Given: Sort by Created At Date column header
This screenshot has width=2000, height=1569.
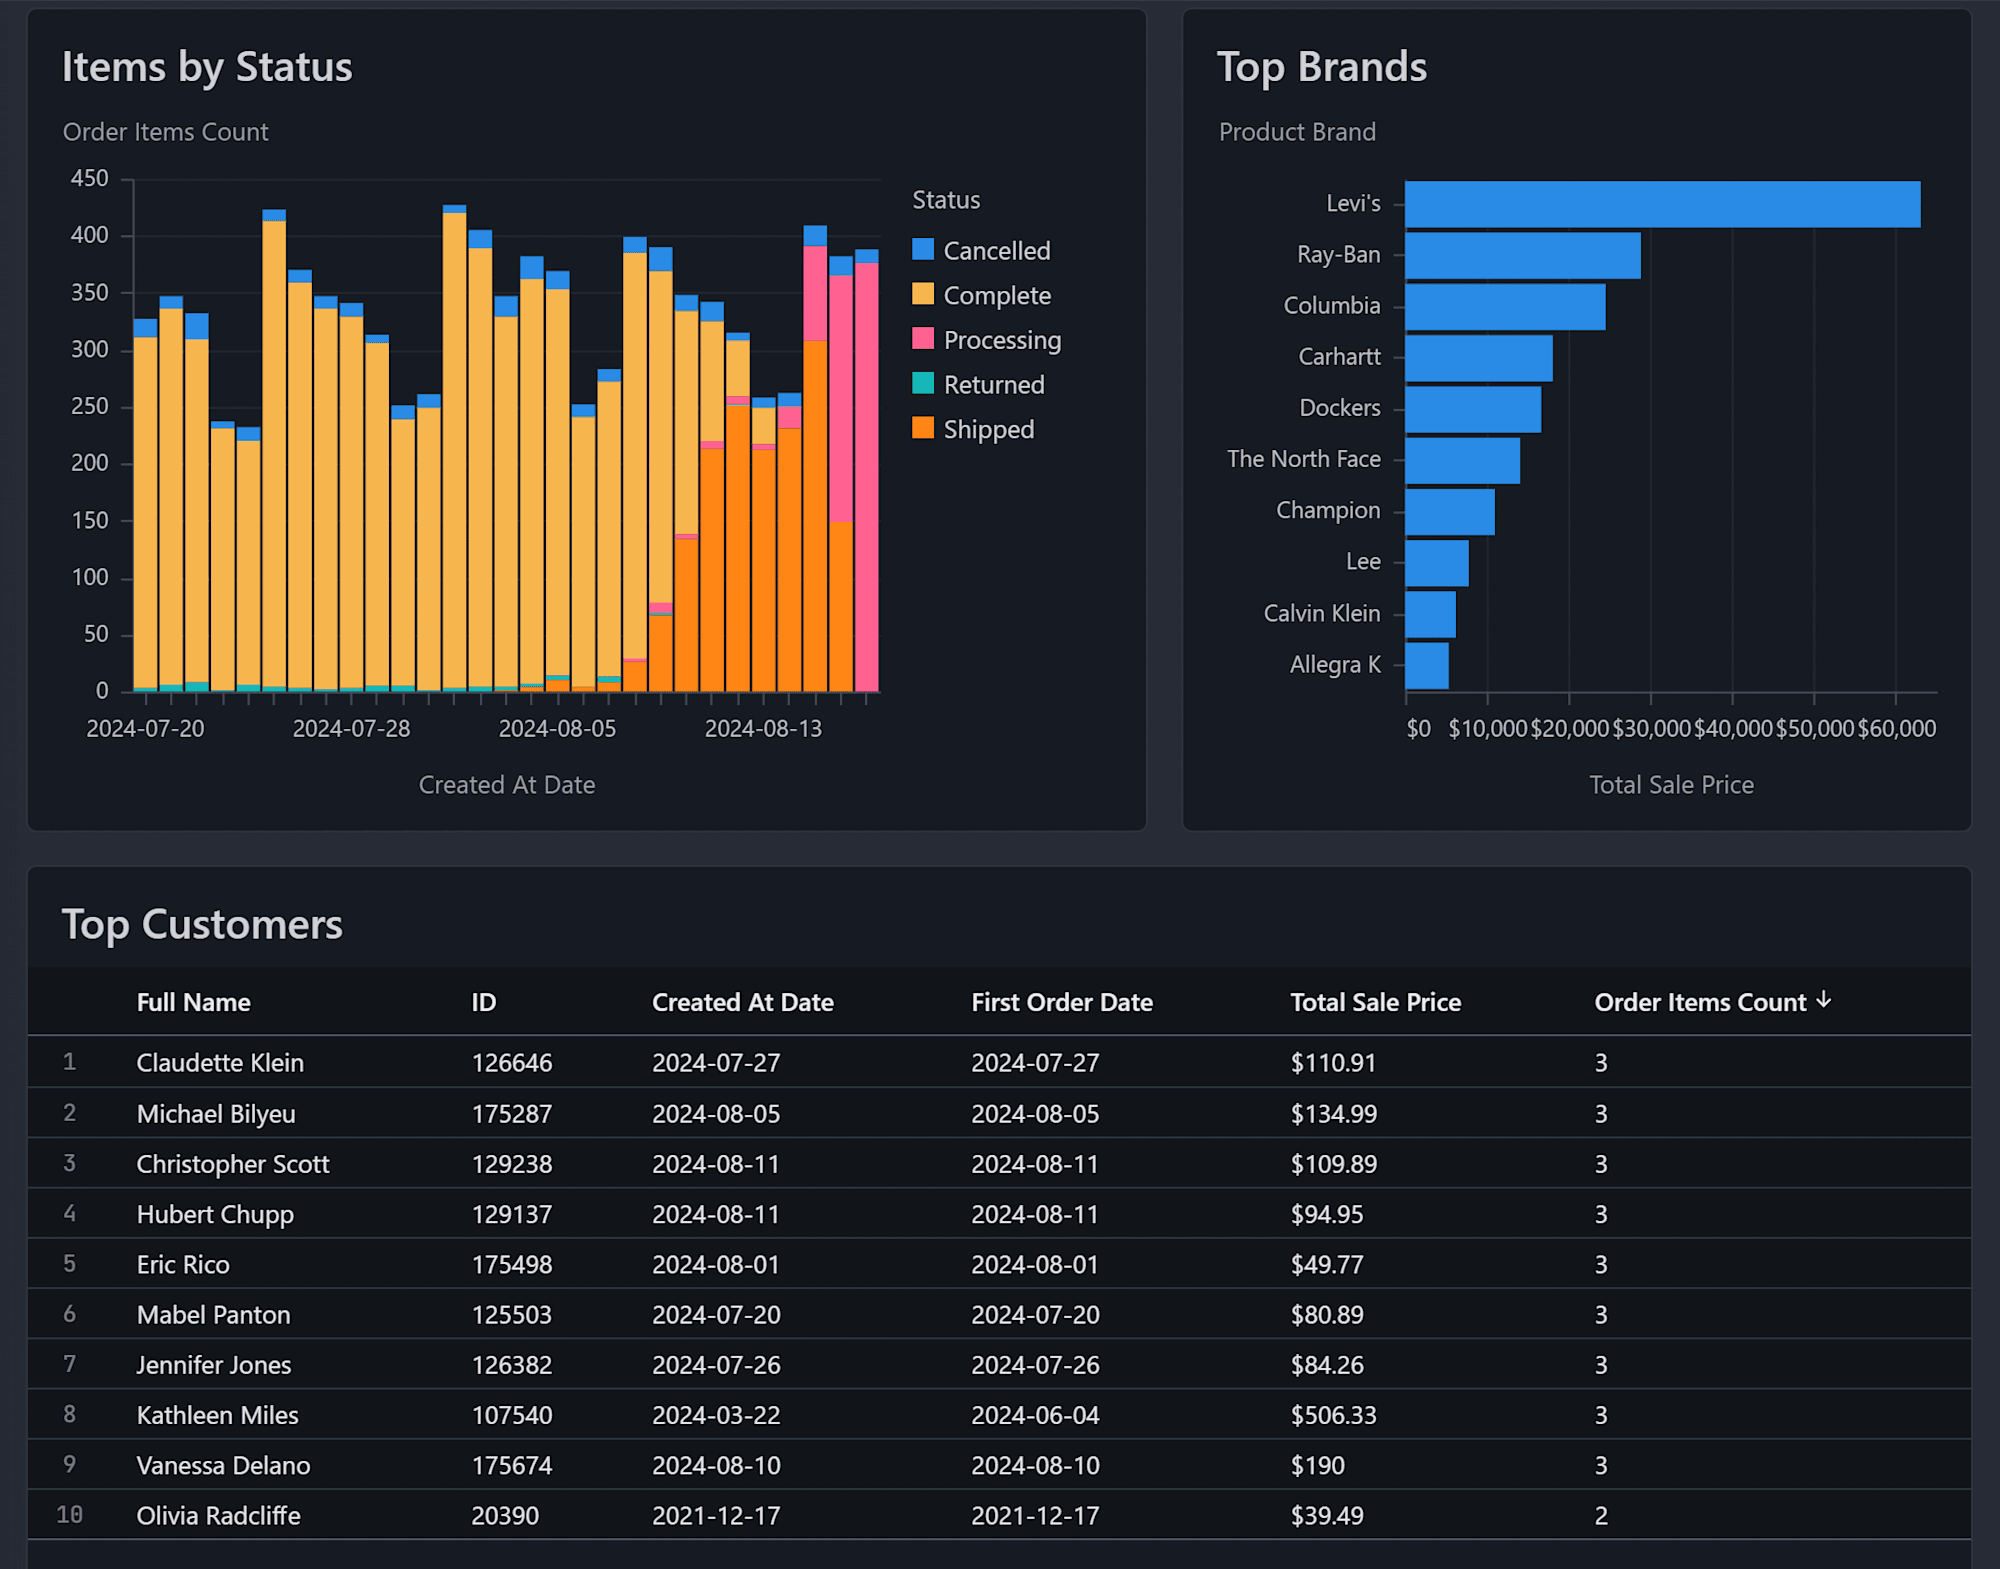Looking at the screenshot, I should pos(742,1002).
